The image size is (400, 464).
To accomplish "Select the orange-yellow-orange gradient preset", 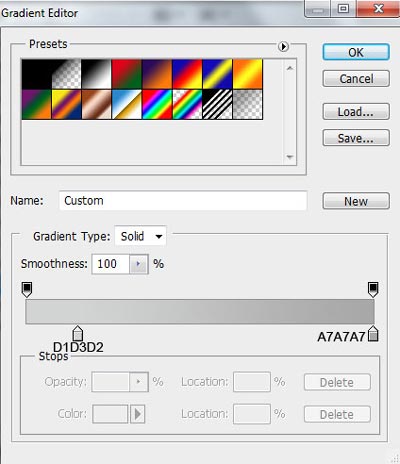I will tap(248, 74).
